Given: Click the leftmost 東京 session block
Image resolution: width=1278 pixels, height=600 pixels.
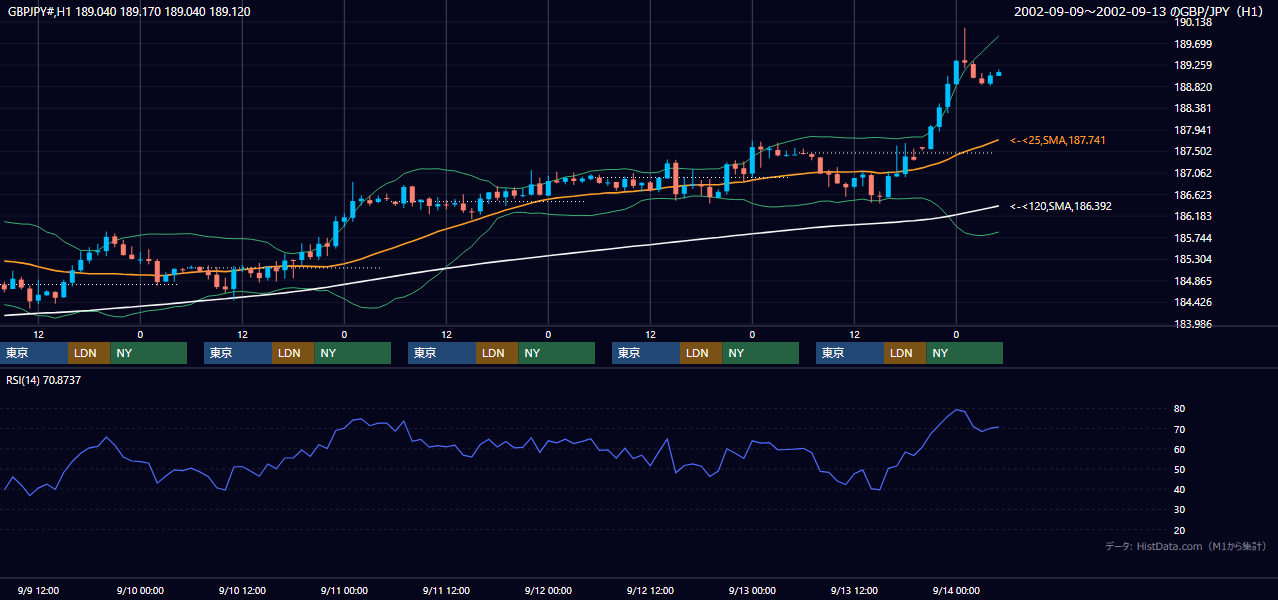Looking at the screenshot, I should (34, 353).
